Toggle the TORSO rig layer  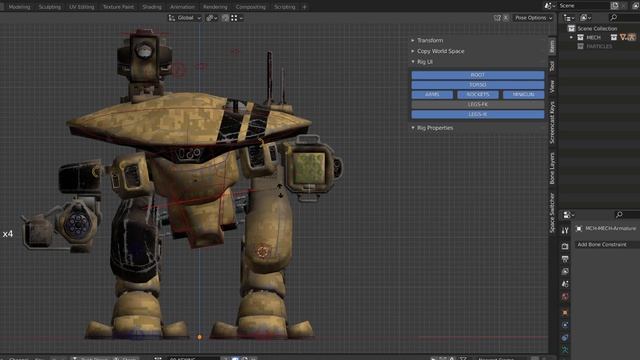(478, 85)
